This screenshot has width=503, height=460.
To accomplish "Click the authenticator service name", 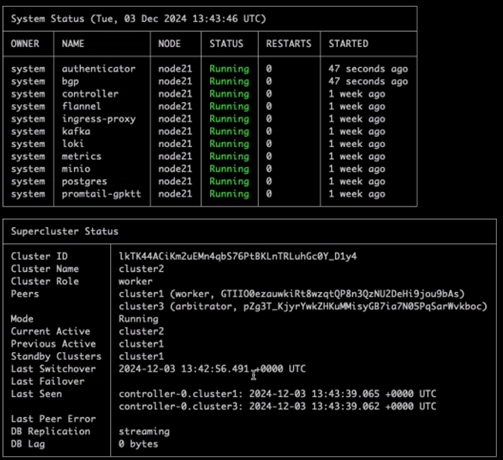I will (x=99, y=69).
